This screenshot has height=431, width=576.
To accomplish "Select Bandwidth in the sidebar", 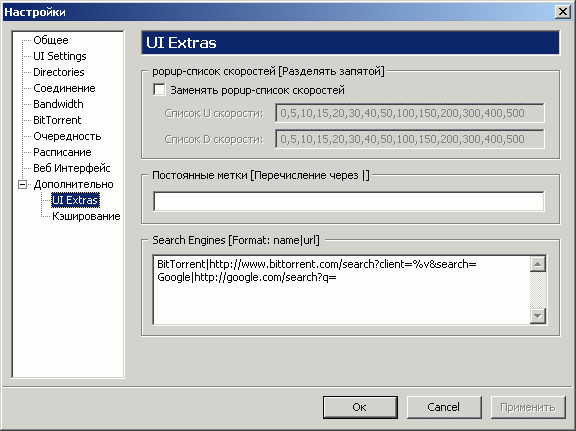I will point(58,104).
